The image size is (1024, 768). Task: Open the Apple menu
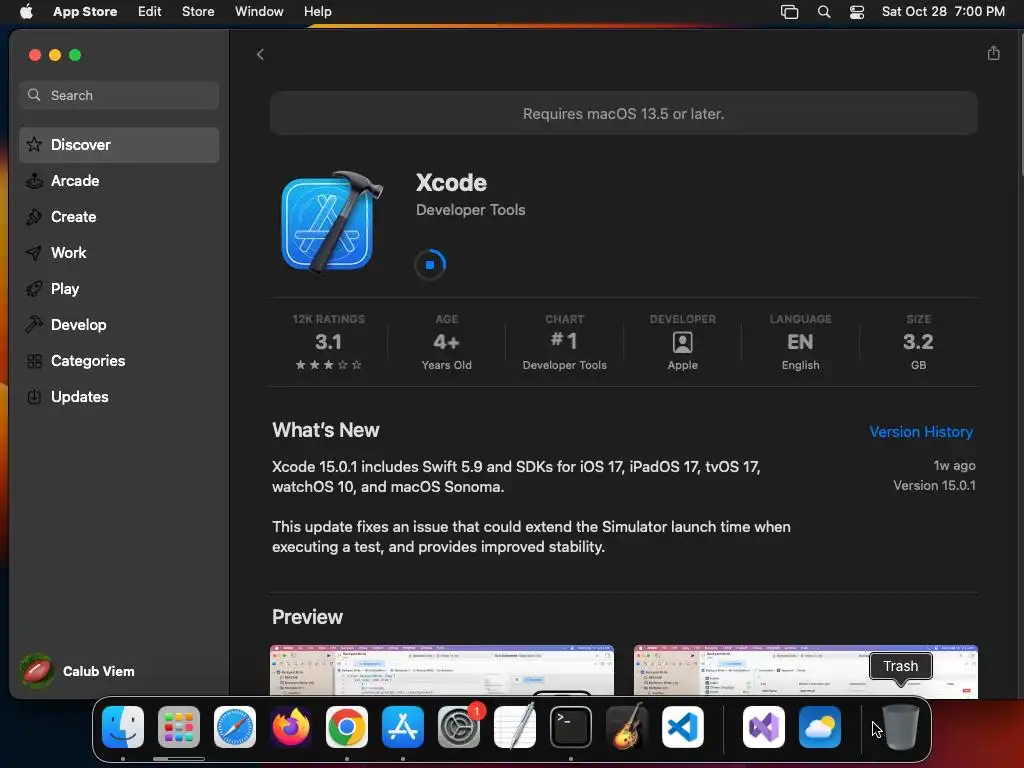tap(26, 12)
